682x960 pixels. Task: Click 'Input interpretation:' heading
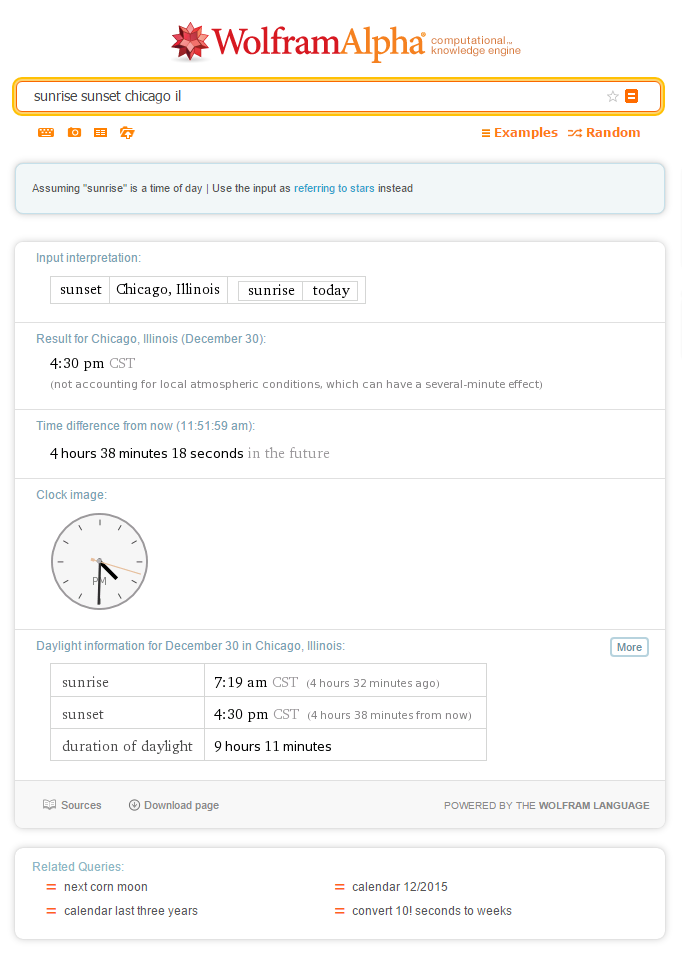point(88,258)
